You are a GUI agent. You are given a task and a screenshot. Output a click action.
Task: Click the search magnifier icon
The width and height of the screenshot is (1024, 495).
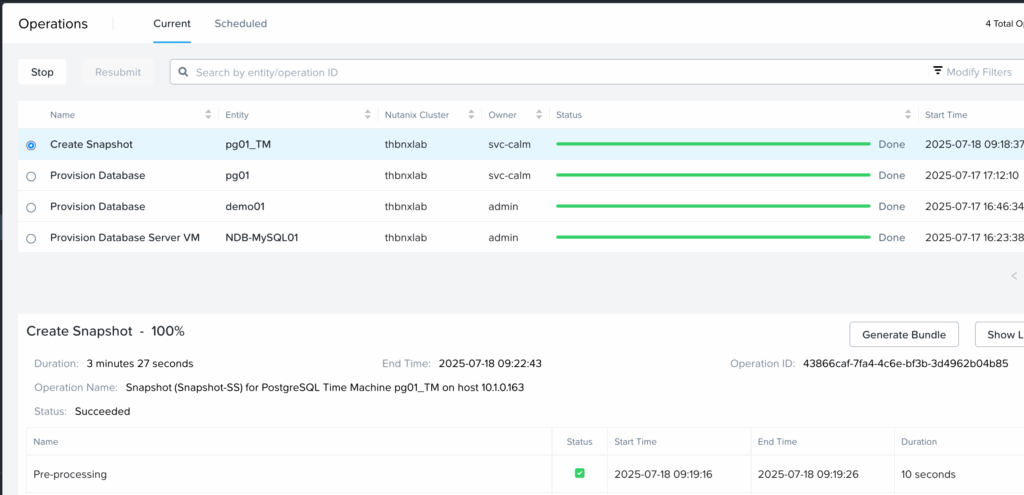pyautogui.click(x=184, y=72)
